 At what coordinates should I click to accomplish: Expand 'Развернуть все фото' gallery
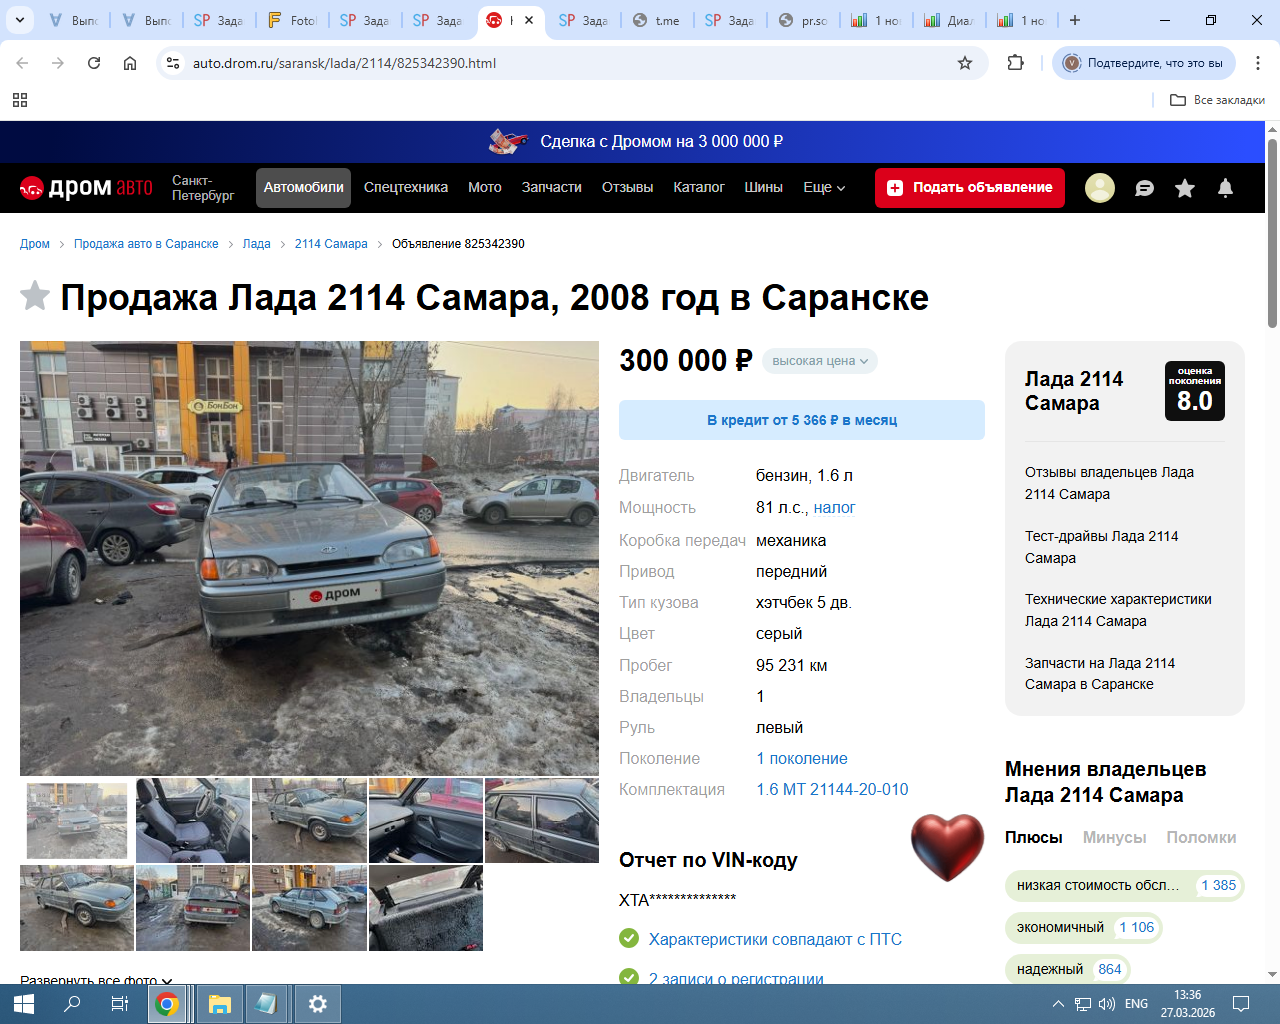coord(96,981)
